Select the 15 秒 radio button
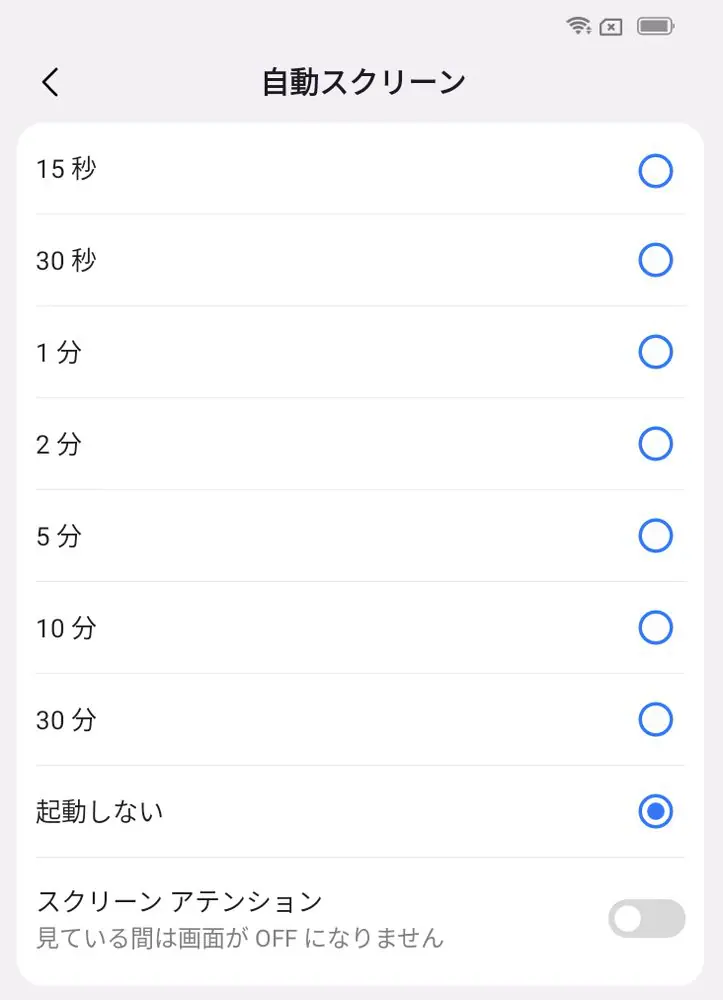This screenshot has height=1000, width=723. click(655, 171)
